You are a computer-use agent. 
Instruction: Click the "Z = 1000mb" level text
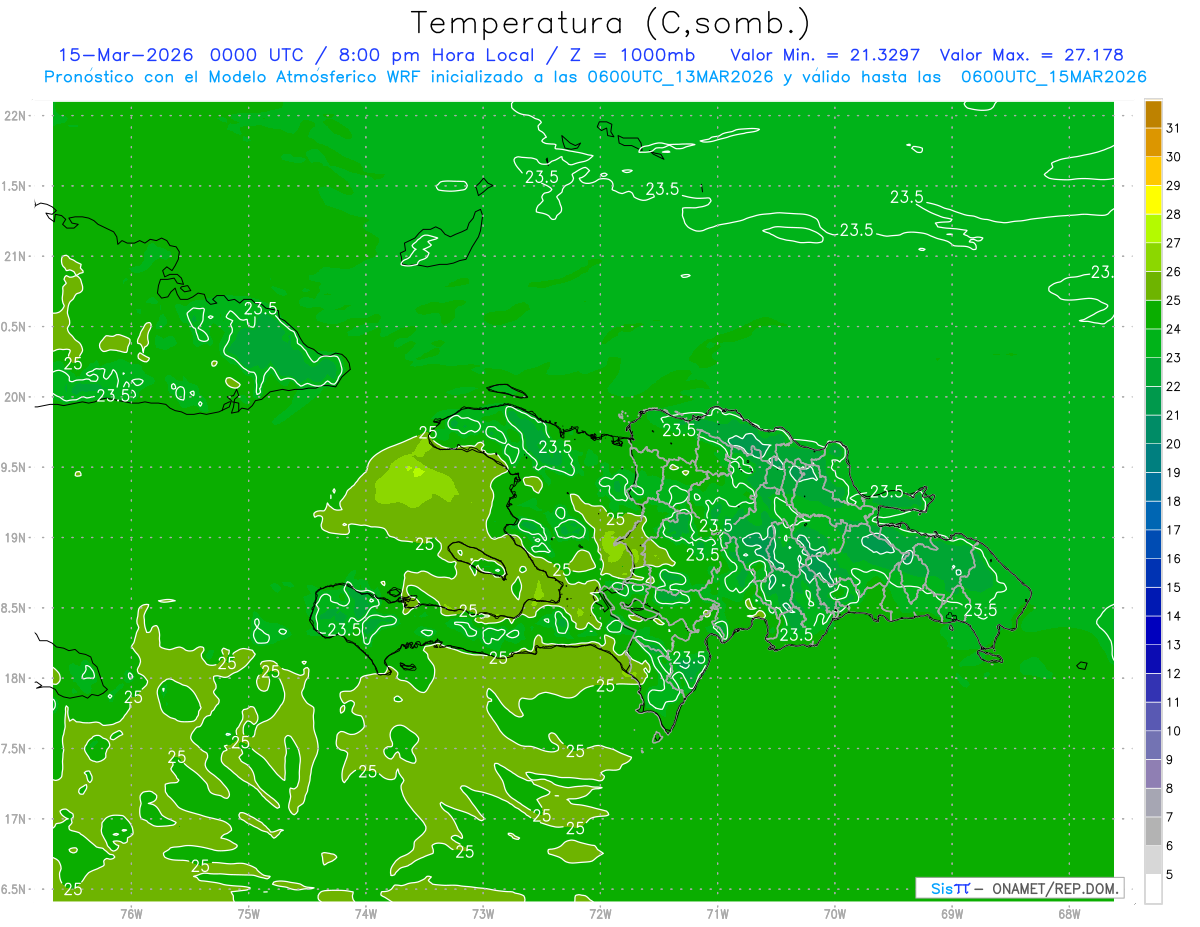pos(635,55)
